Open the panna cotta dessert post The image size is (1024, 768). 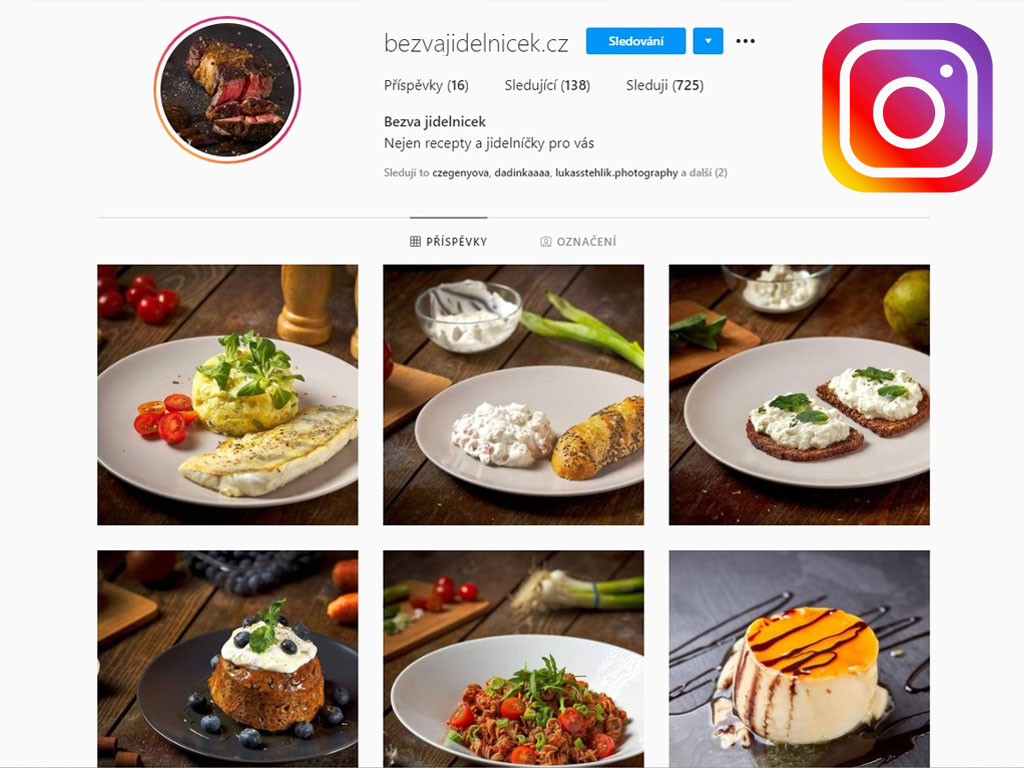(x=799, y=659)
